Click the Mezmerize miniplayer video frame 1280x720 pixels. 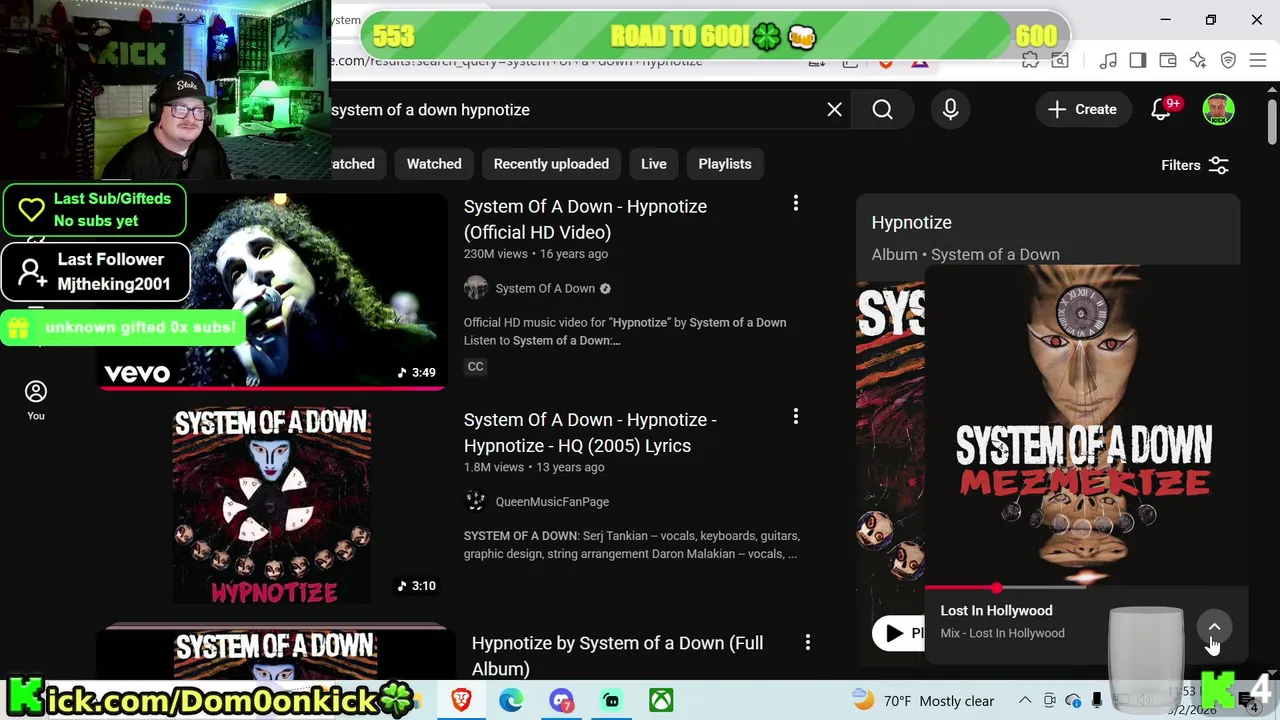pos(1085,426)
